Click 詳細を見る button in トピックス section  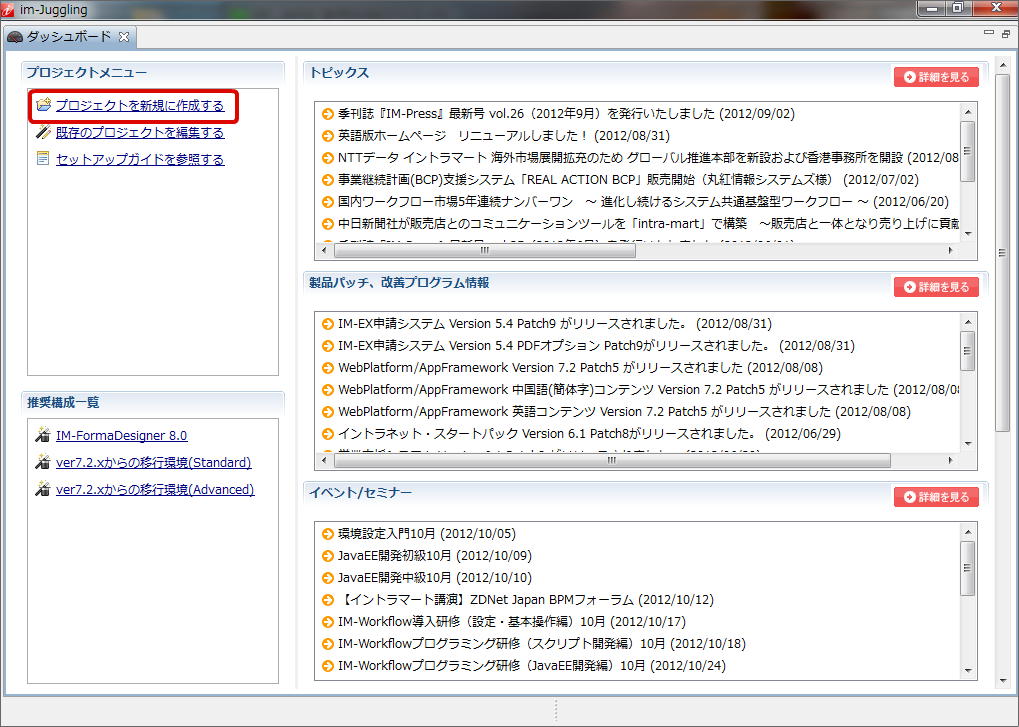[936, 77]
